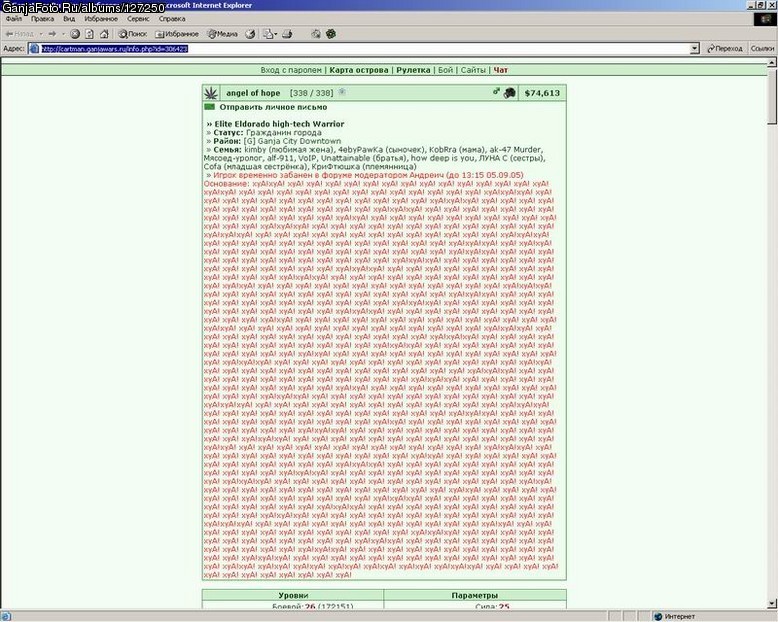Open the Чат link
The height and width of the screenshot is (622, 778).
501,70
